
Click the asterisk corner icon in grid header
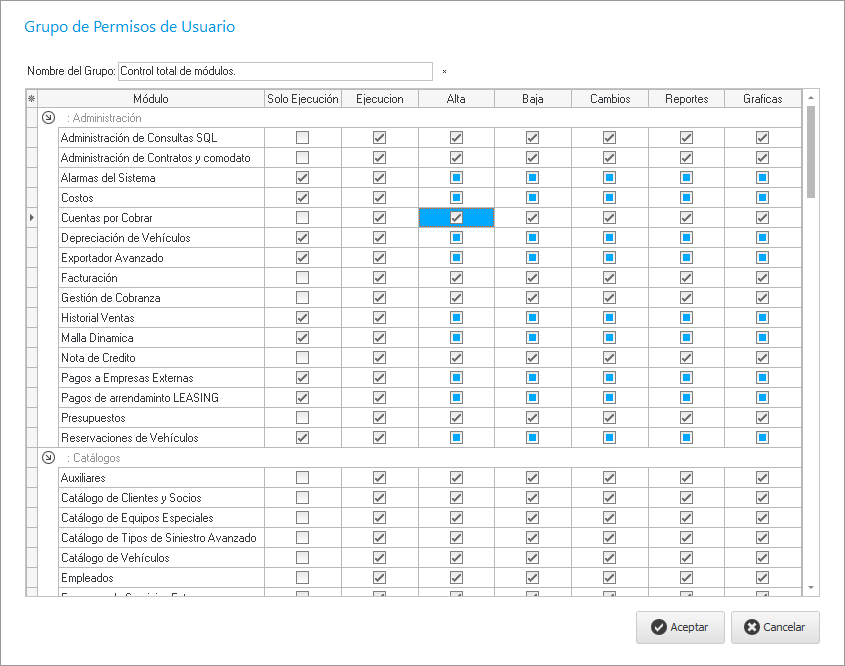point(31,99)
